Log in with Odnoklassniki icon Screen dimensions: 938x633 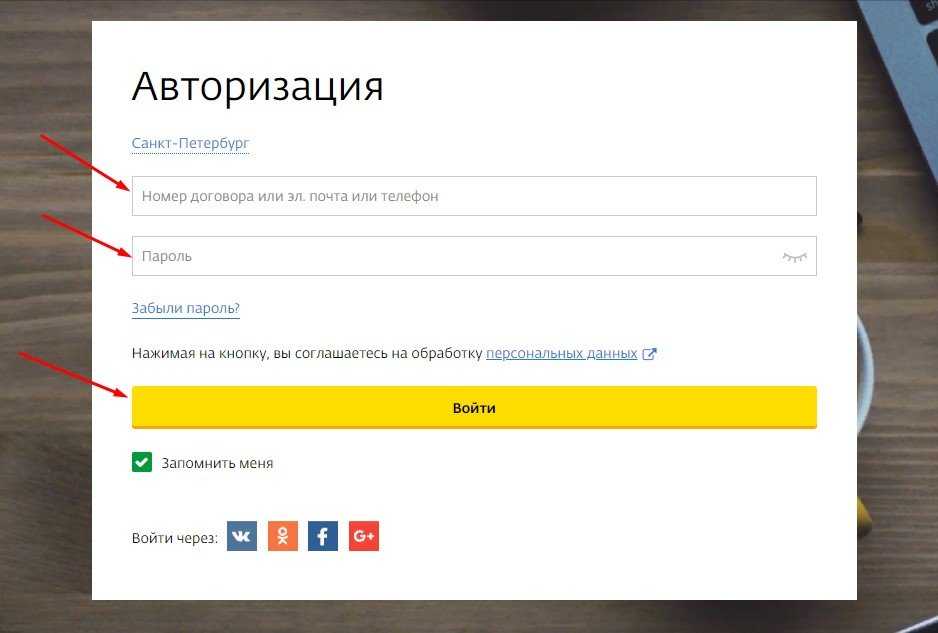[283, 537]
